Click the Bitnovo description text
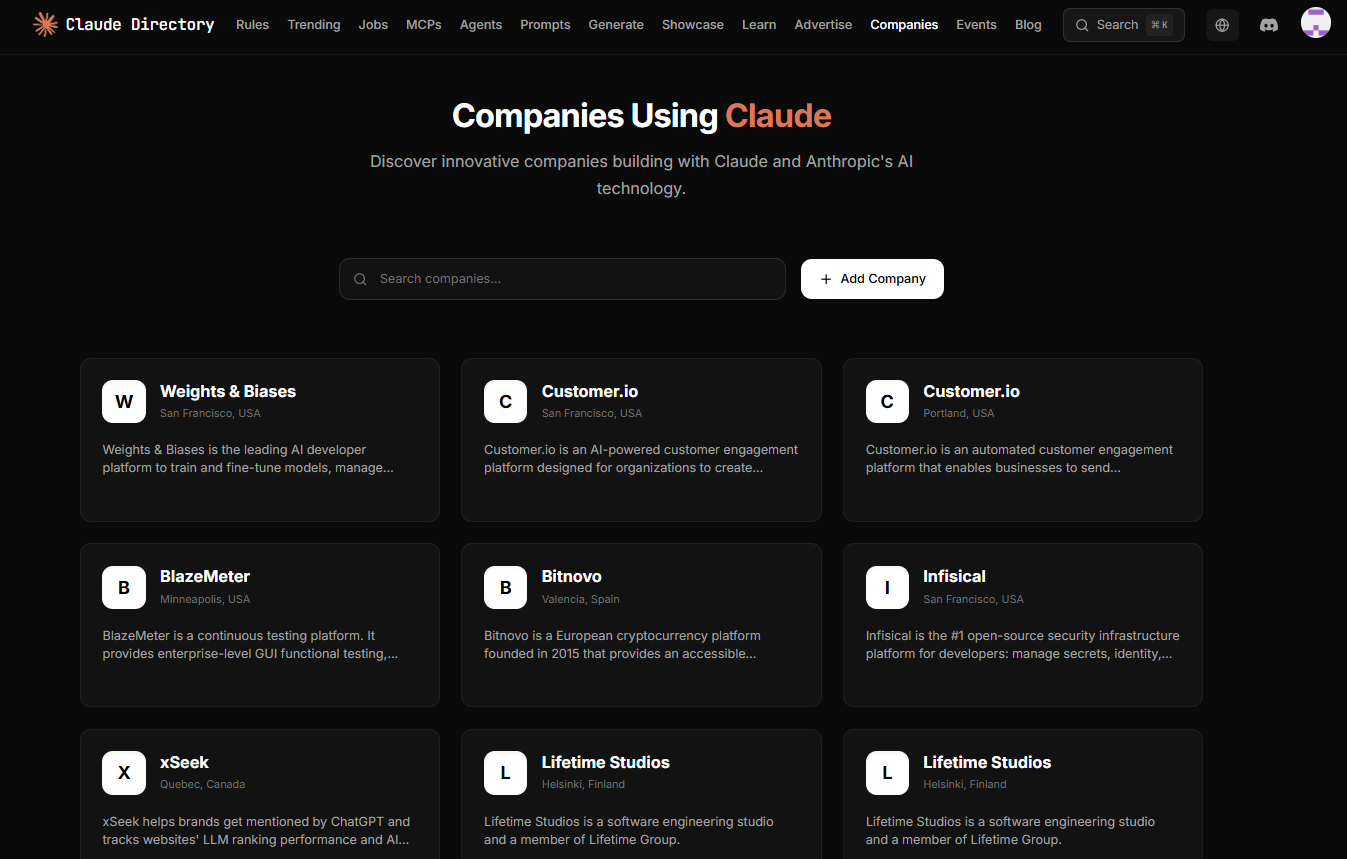The height and width of the screenshot is (859, 1347). (622, 644)
